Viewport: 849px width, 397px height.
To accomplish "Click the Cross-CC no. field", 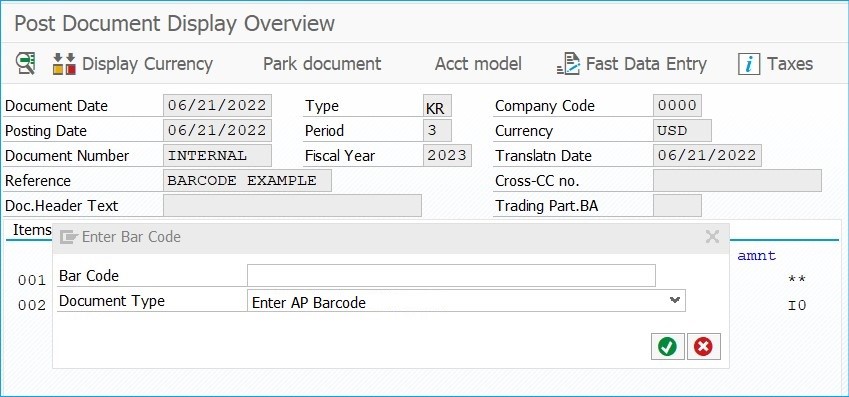I will [x=737, y=180].
